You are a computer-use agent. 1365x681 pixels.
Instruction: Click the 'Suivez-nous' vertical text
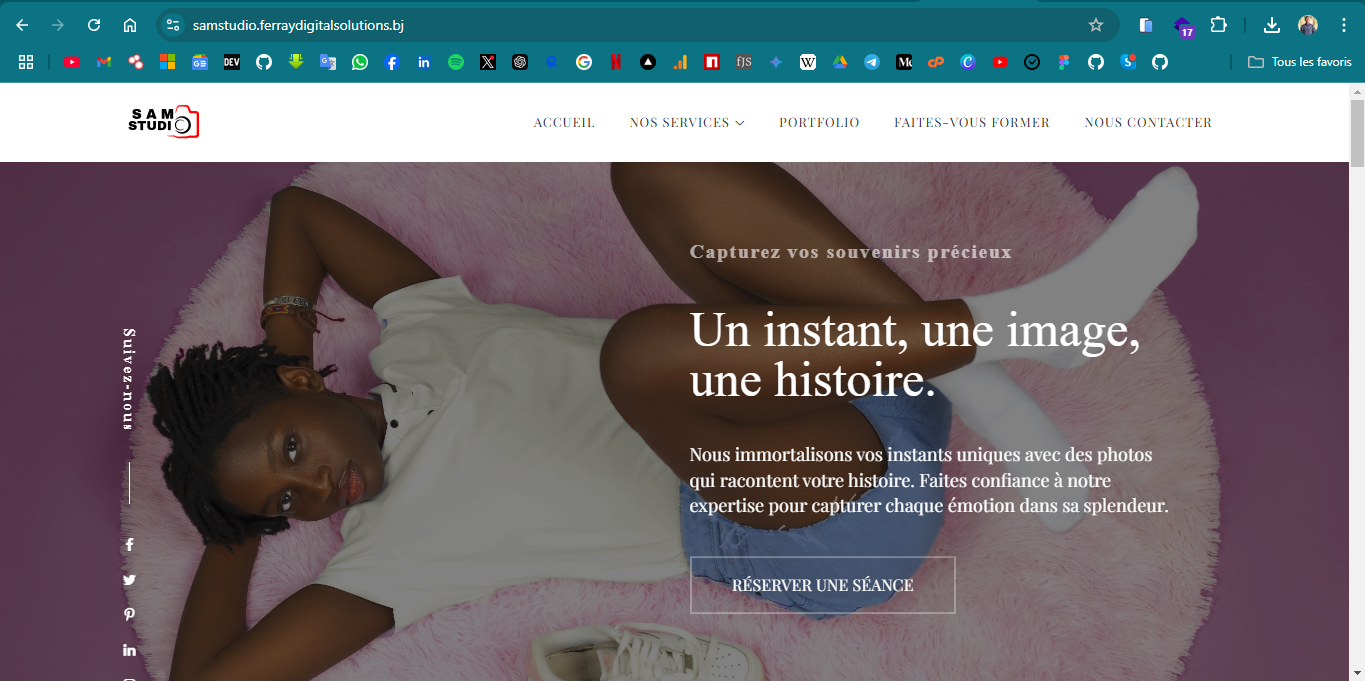point(129,379)
